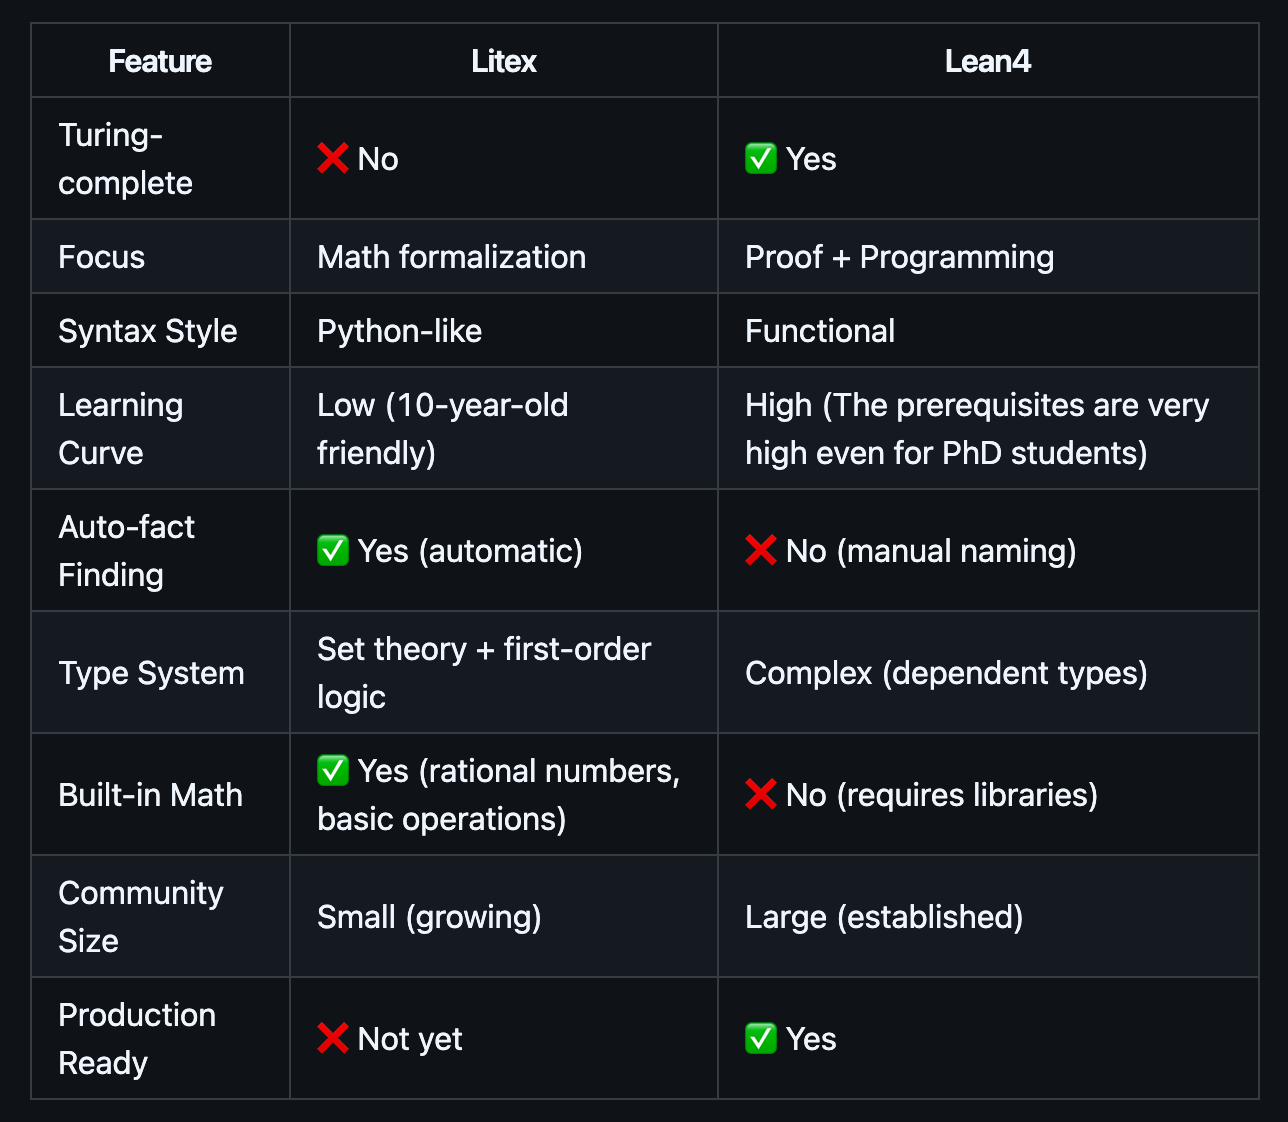Viewport: 1288px width, 1122px height.
Task: Click the "Lean4" column header
Action: 987,61
